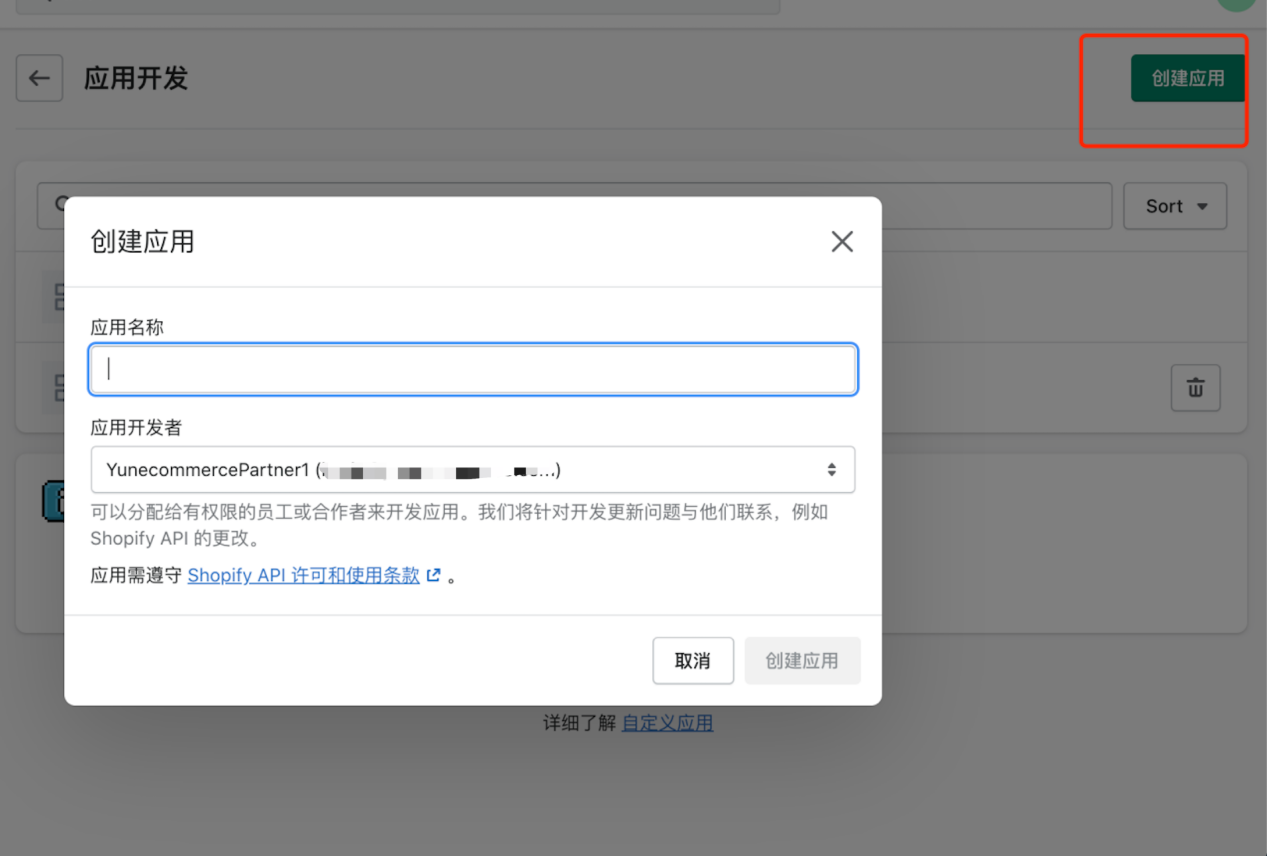Viewport: 1267px width, 856px height.
Task: Click the external link icon beside Shopify API 条款
Action: (x=432, y=575)
